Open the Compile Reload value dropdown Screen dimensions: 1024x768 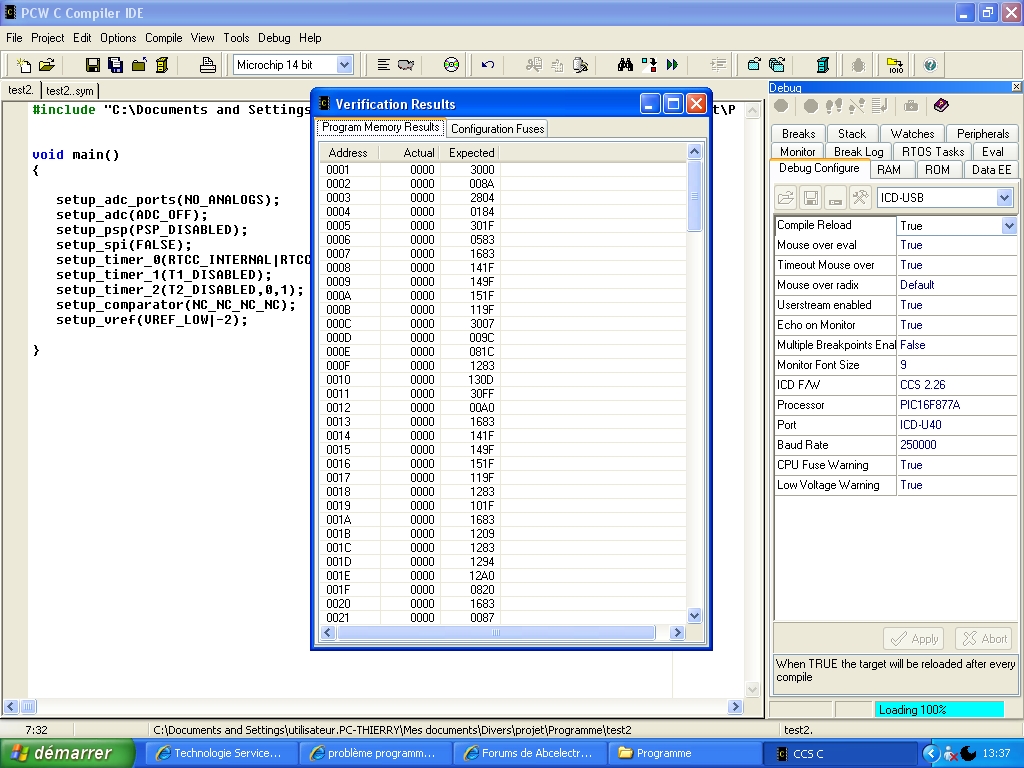coord(1008,226)
